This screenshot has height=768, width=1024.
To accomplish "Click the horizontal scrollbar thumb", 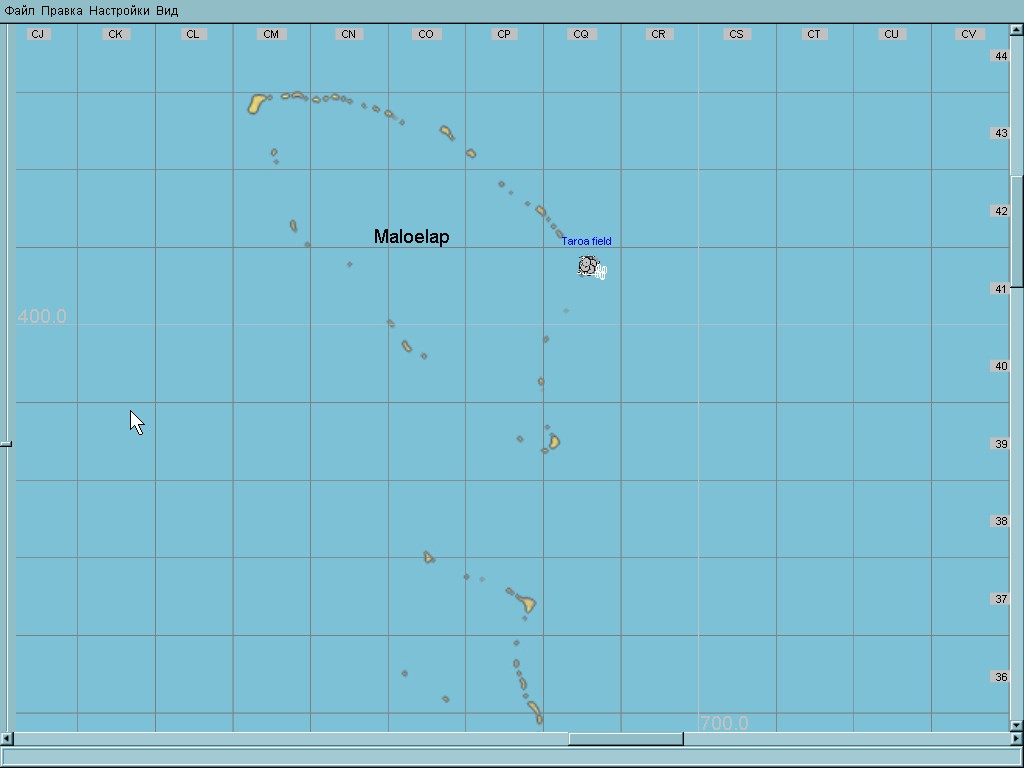I will click(626, 739).
